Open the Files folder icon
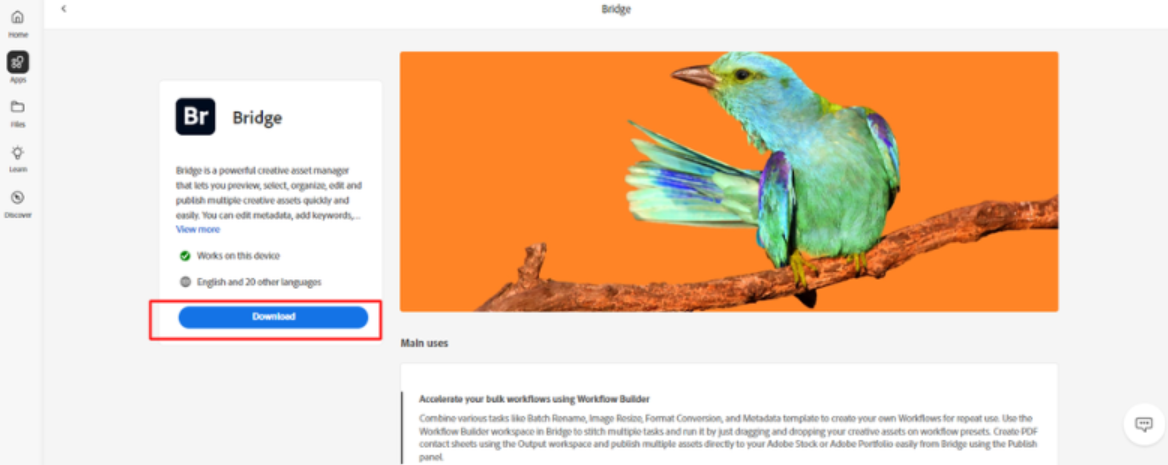Screen dimensions: 1168x465 tap(18, 107)
